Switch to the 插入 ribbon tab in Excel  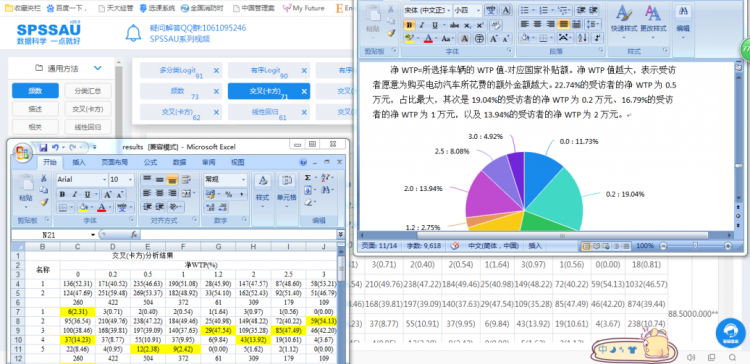[x=78, y=163]
